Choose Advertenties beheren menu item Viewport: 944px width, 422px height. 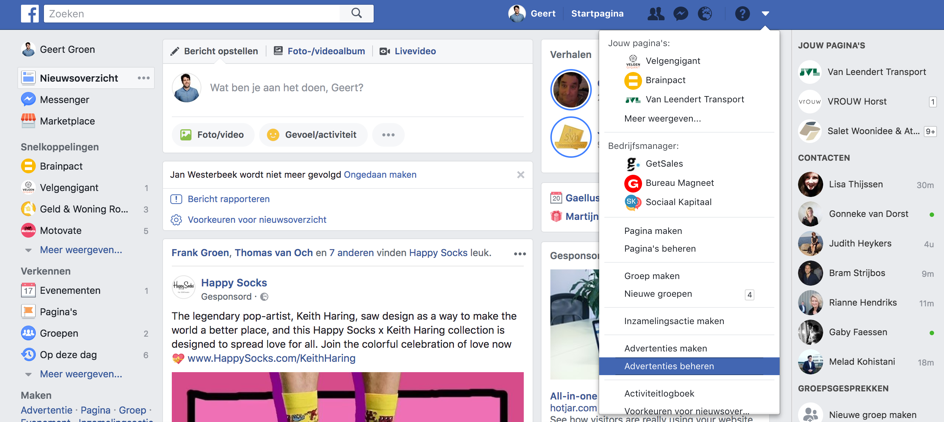689,366
